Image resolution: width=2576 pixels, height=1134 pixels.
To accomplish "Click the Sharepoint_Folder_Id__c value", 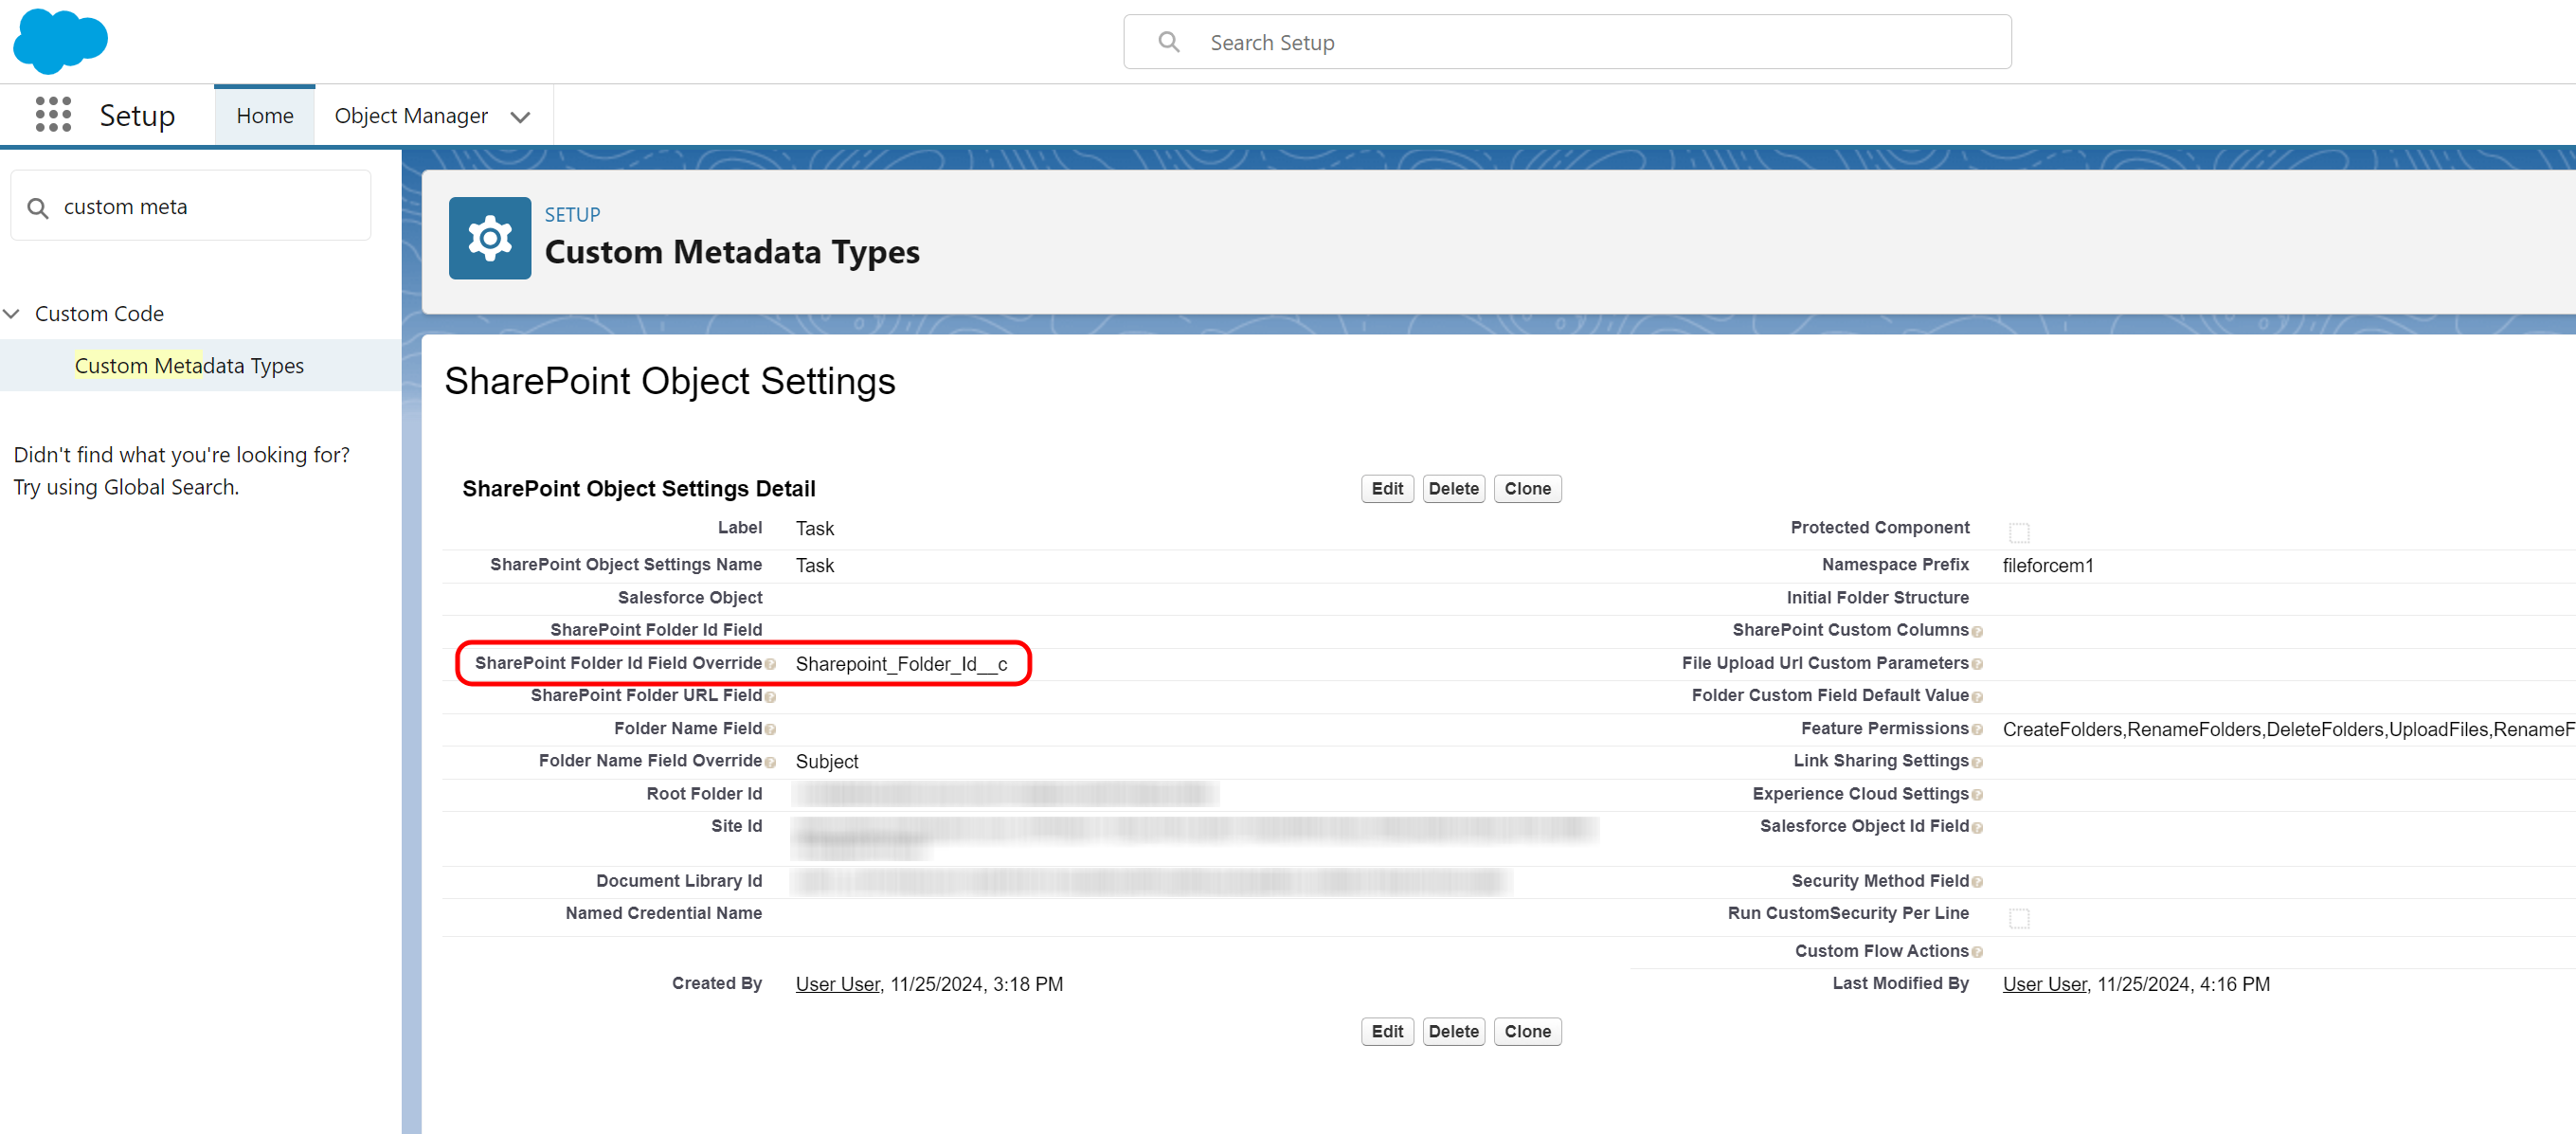I will pyautogui.click(x=901, y=664).
